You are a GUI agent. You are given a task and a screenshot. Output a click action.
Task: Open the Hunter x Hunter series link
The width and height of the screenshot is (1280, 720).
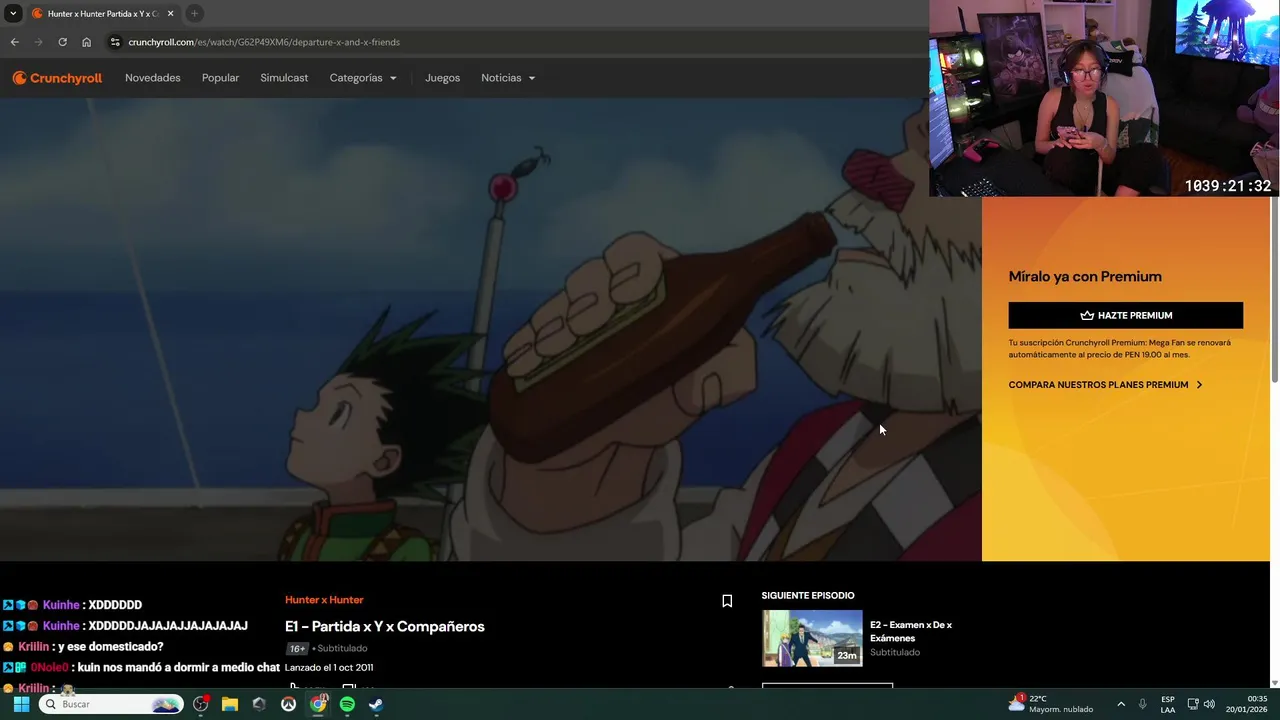pyautogui.click(x=324, y=600)
